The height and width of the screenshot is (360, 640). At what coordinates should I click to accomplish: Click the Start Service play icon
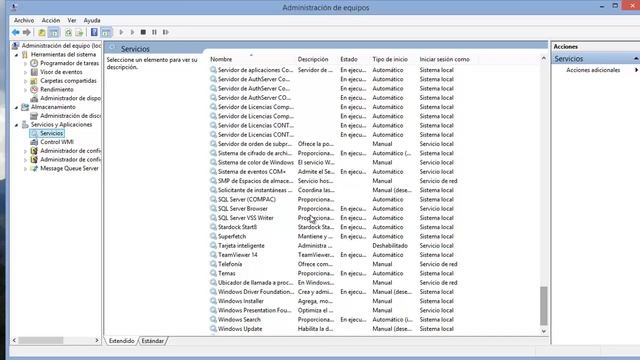coord(121,32)
